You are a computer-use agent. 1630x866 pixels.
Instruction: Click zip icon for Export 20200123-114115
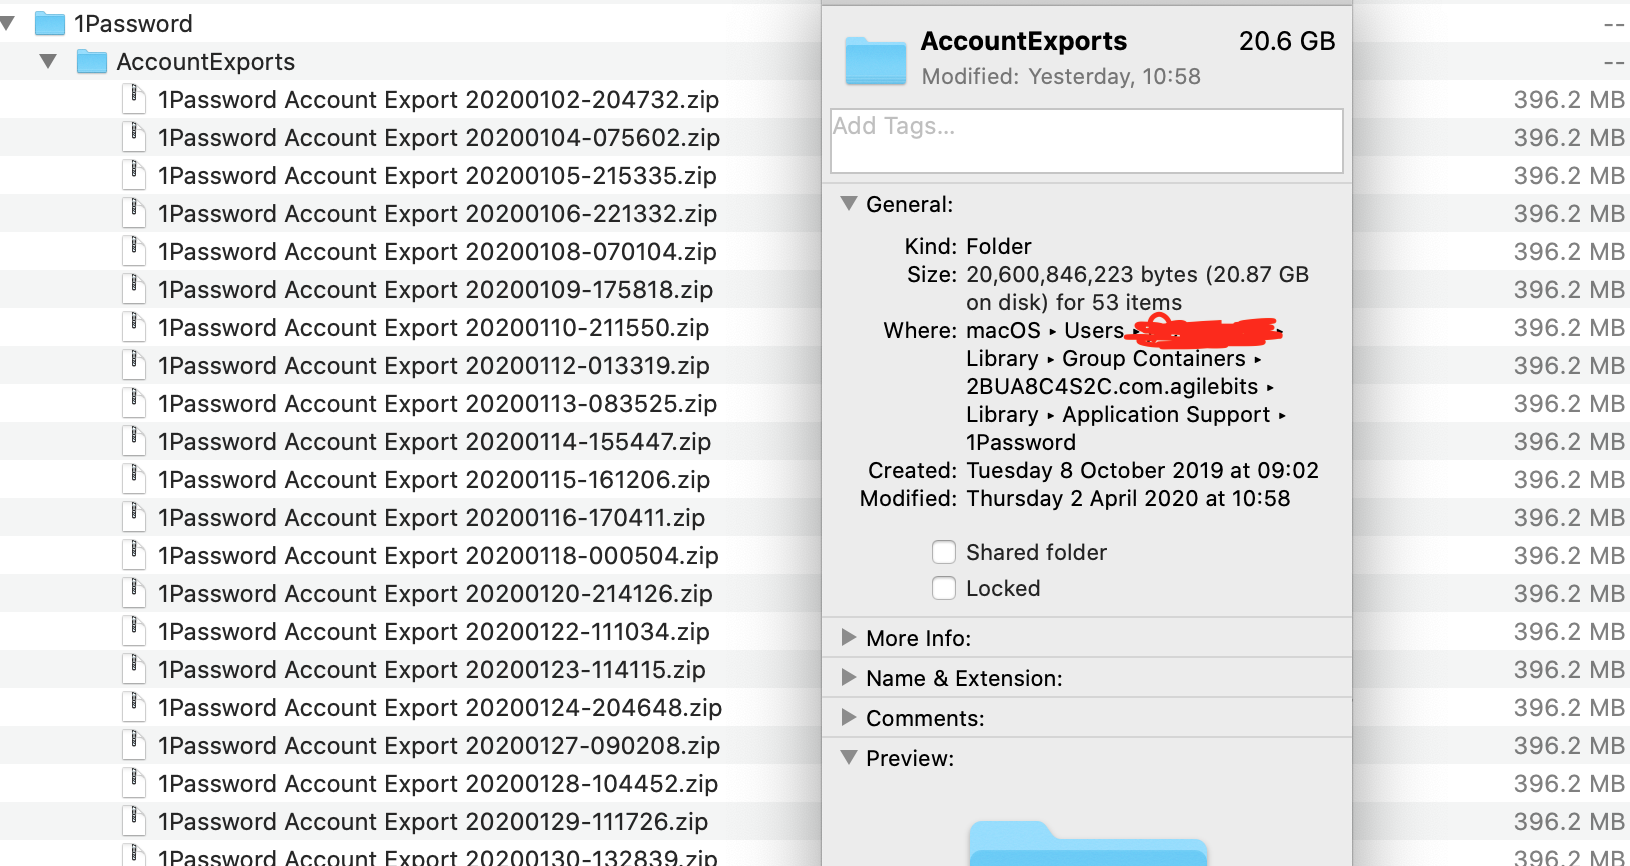(x=134, y=669)
